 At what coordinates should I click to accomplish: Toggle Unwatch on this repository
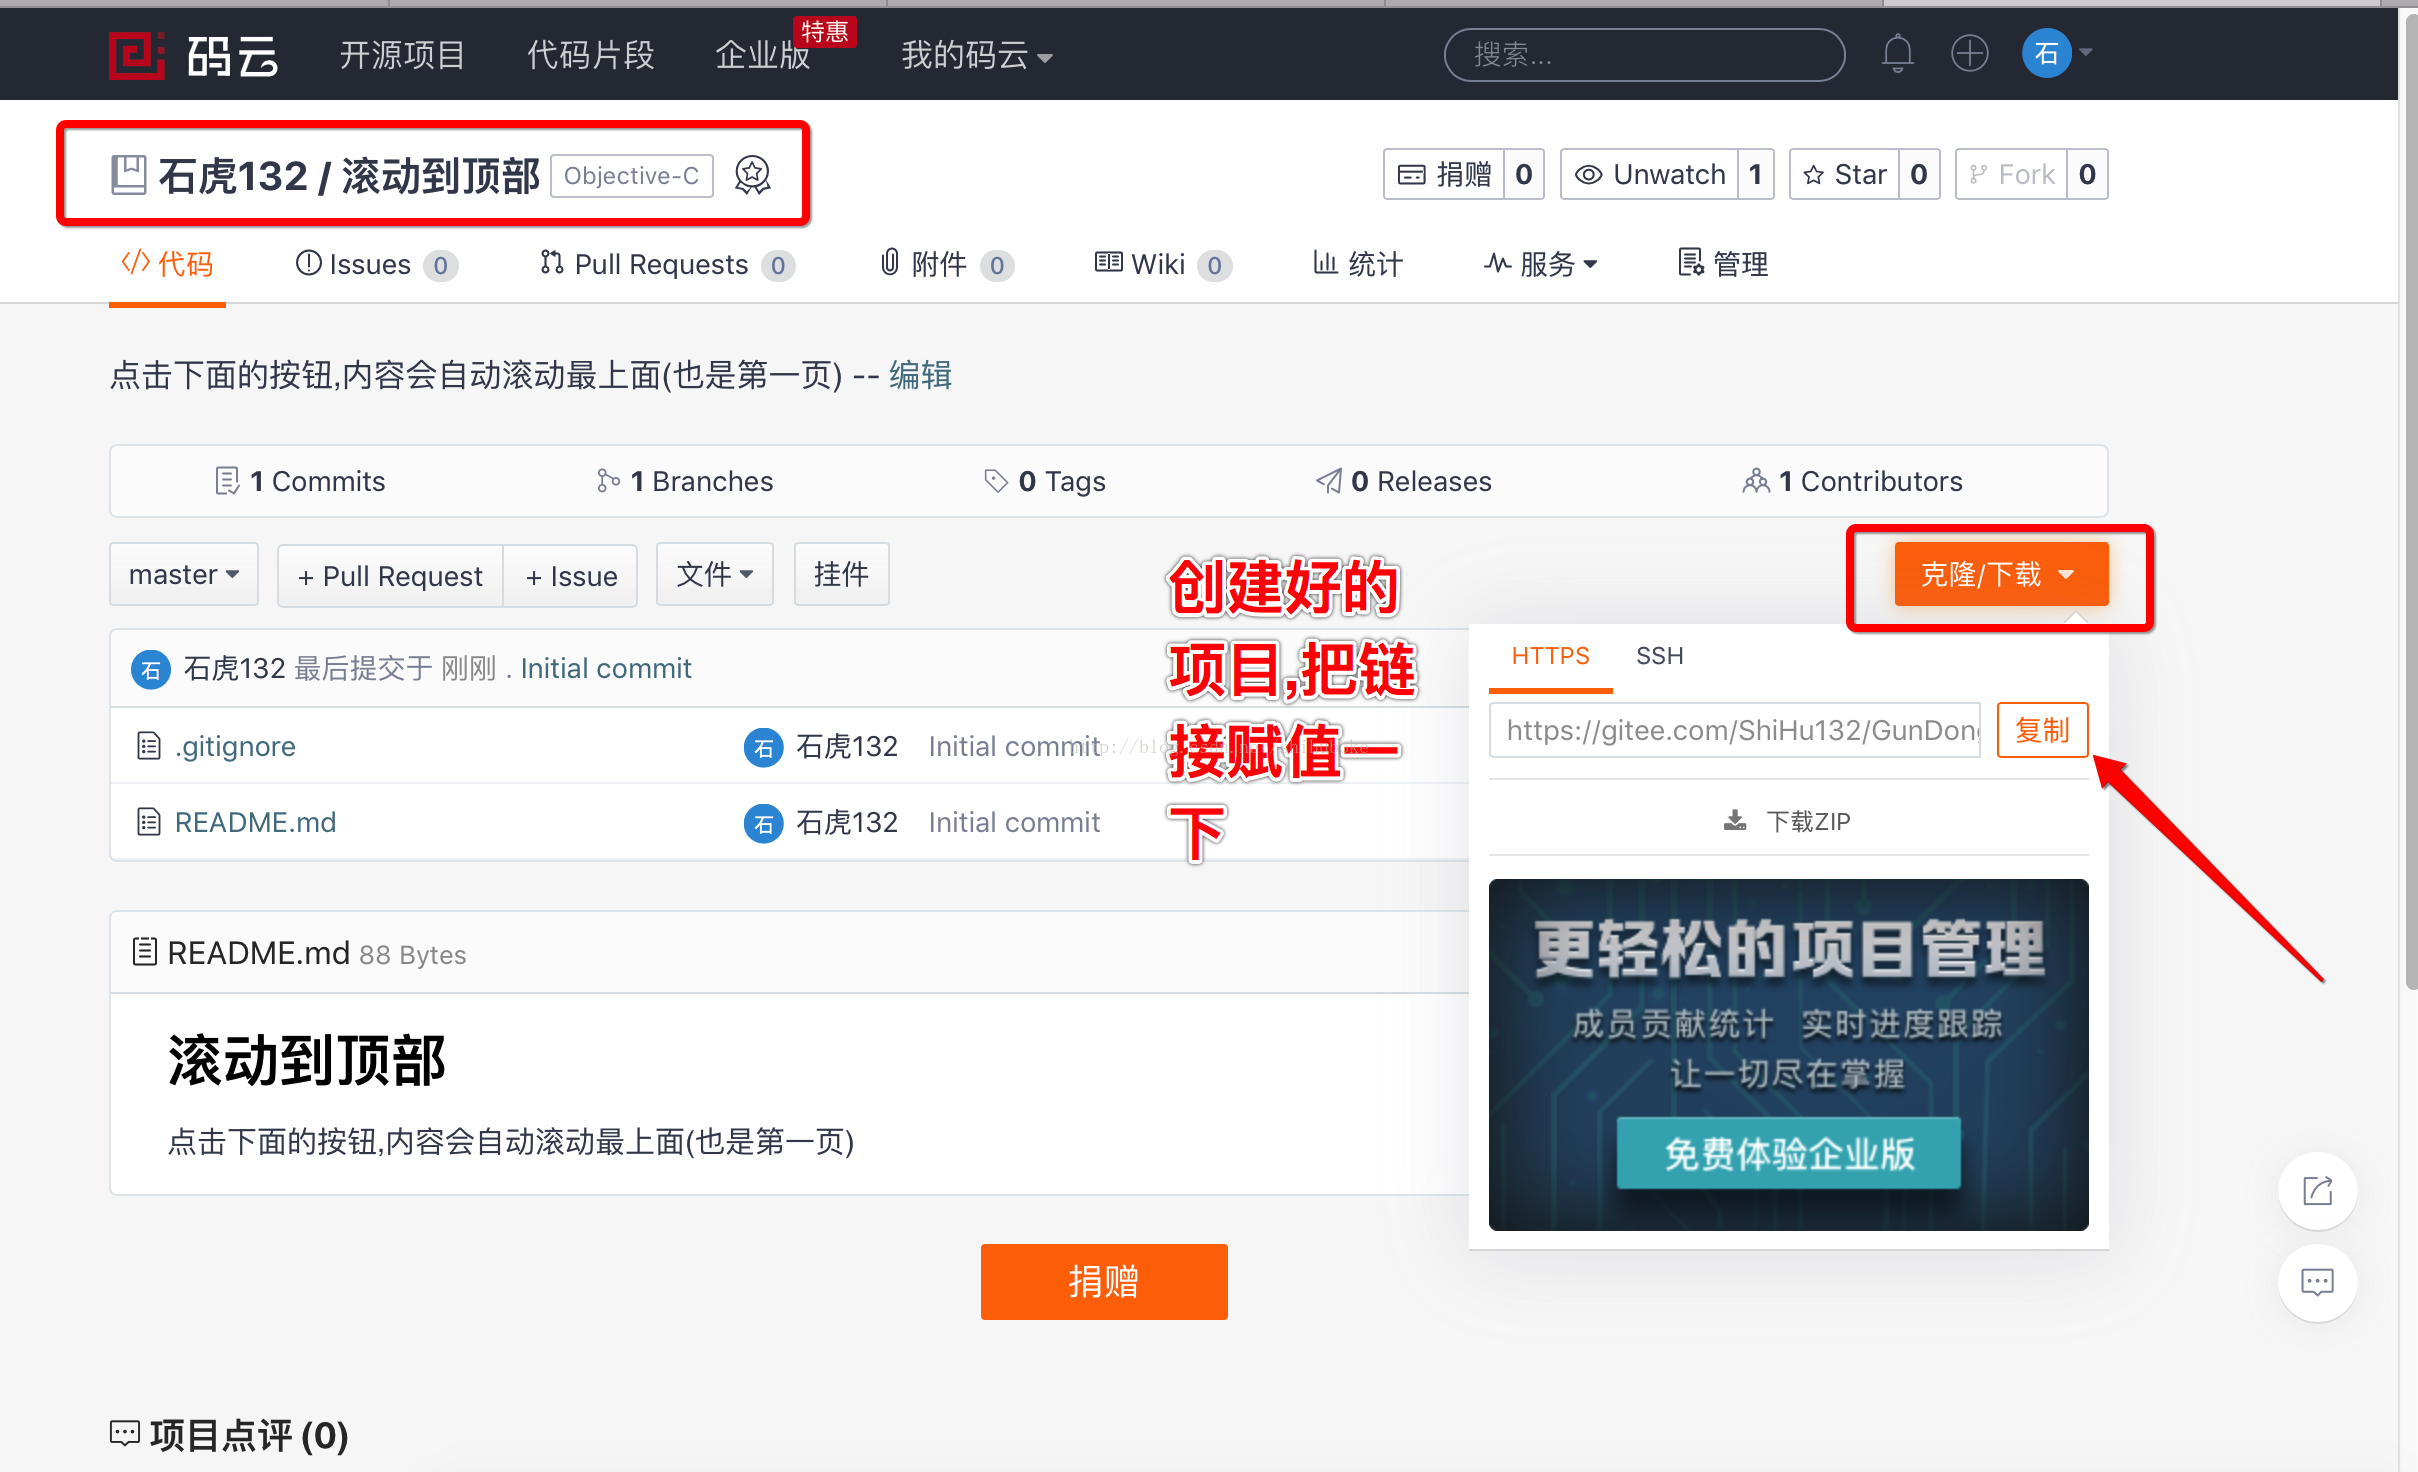(x=1649, y=174)
